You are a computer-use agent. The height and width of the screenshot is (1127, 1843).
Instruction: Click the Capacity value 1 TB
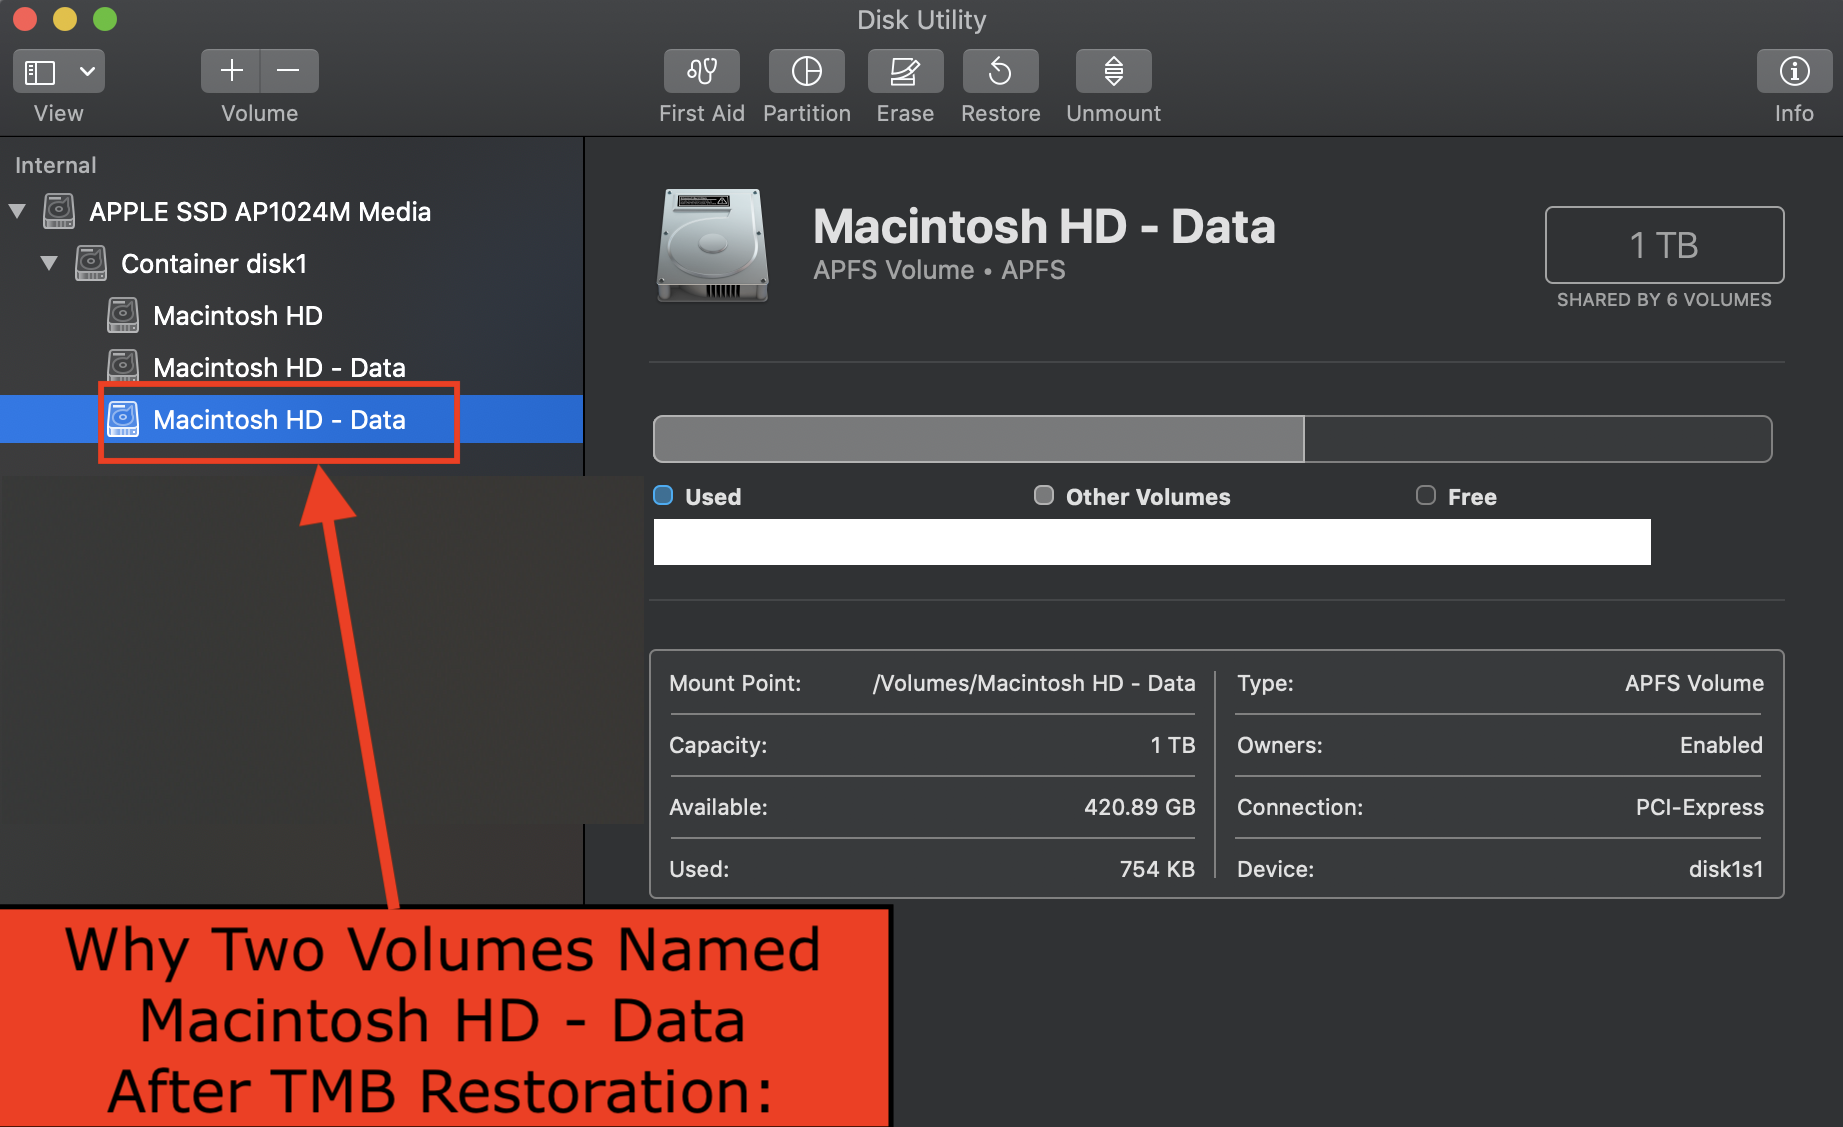tap(1173, 745)
